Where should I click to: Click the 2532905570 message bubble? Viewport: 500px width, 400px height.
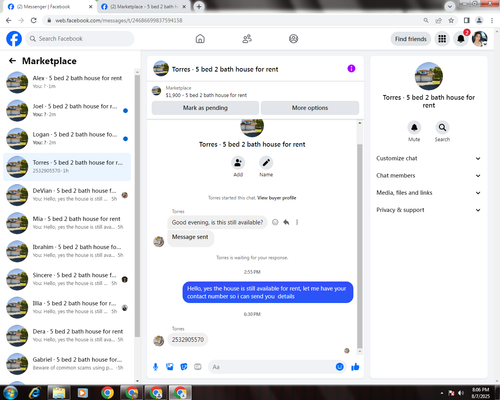(188, 340)
